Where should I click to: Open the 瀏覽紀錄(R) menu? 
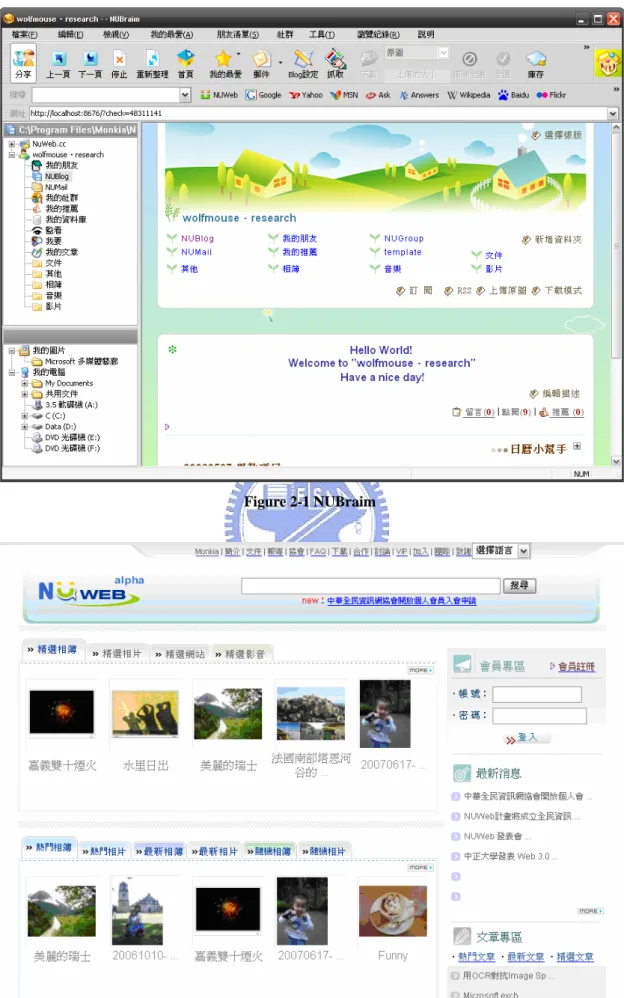378,34
